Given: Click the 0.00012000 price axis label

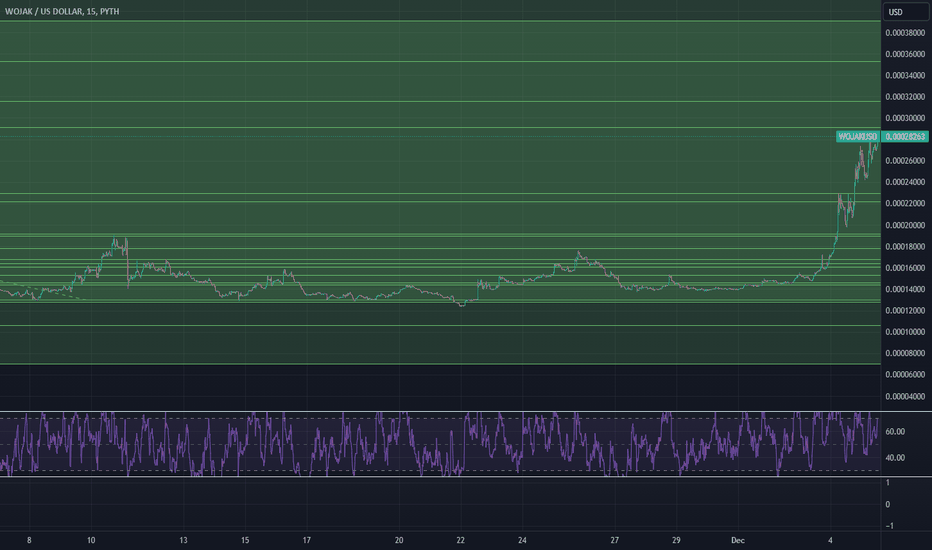Looking at the screenshot, I should 905,310.
